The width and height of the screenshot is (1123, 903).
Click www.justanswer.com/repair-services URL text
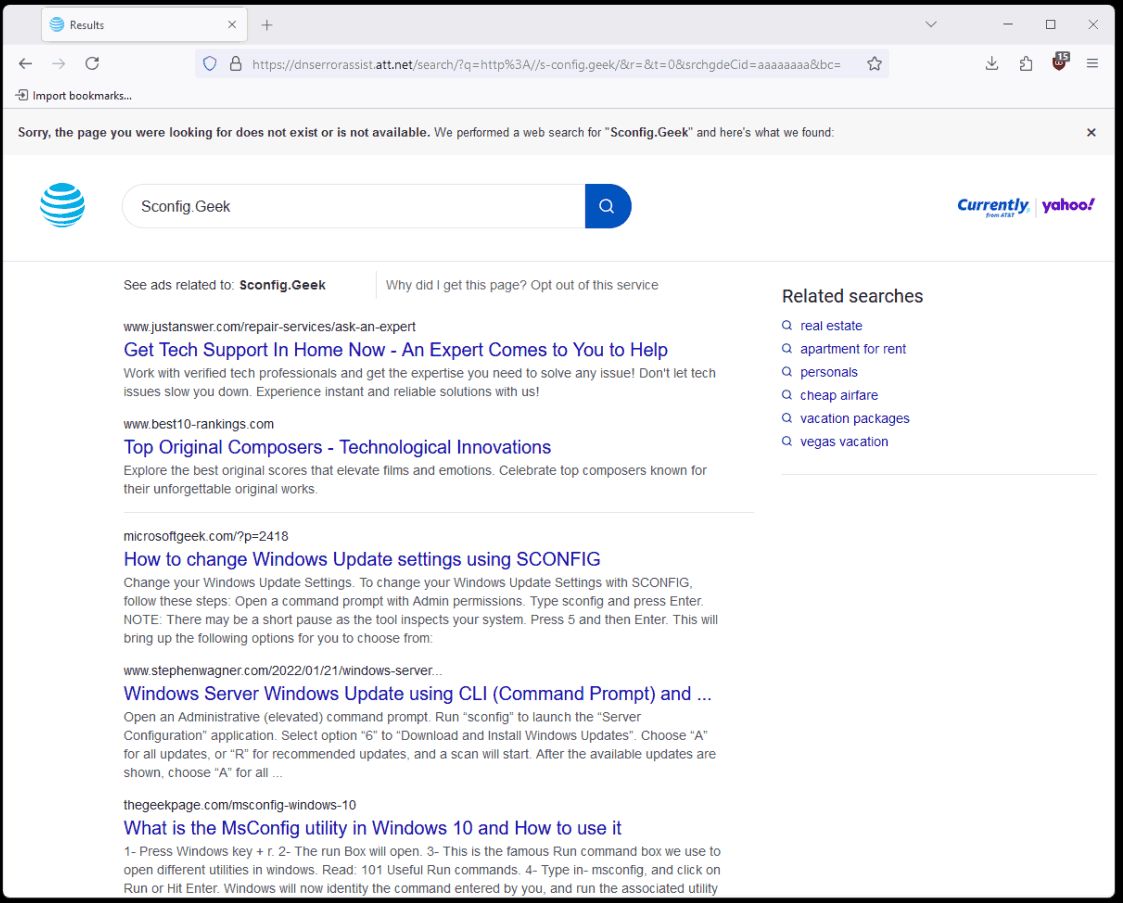coord(269,327)
